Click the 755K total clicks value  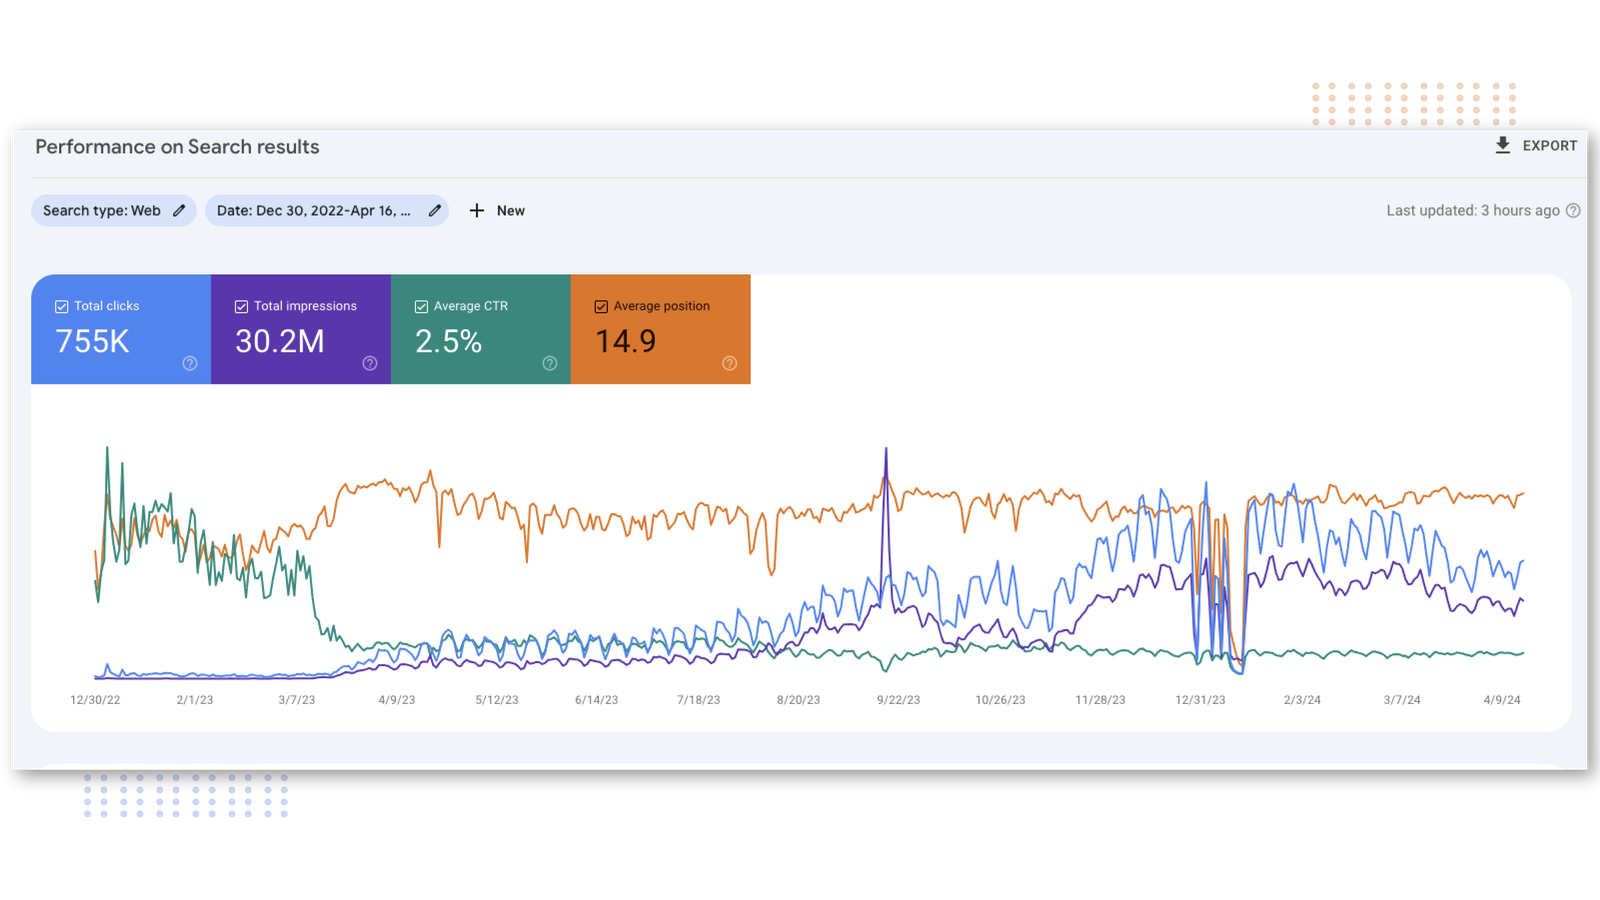92,342
